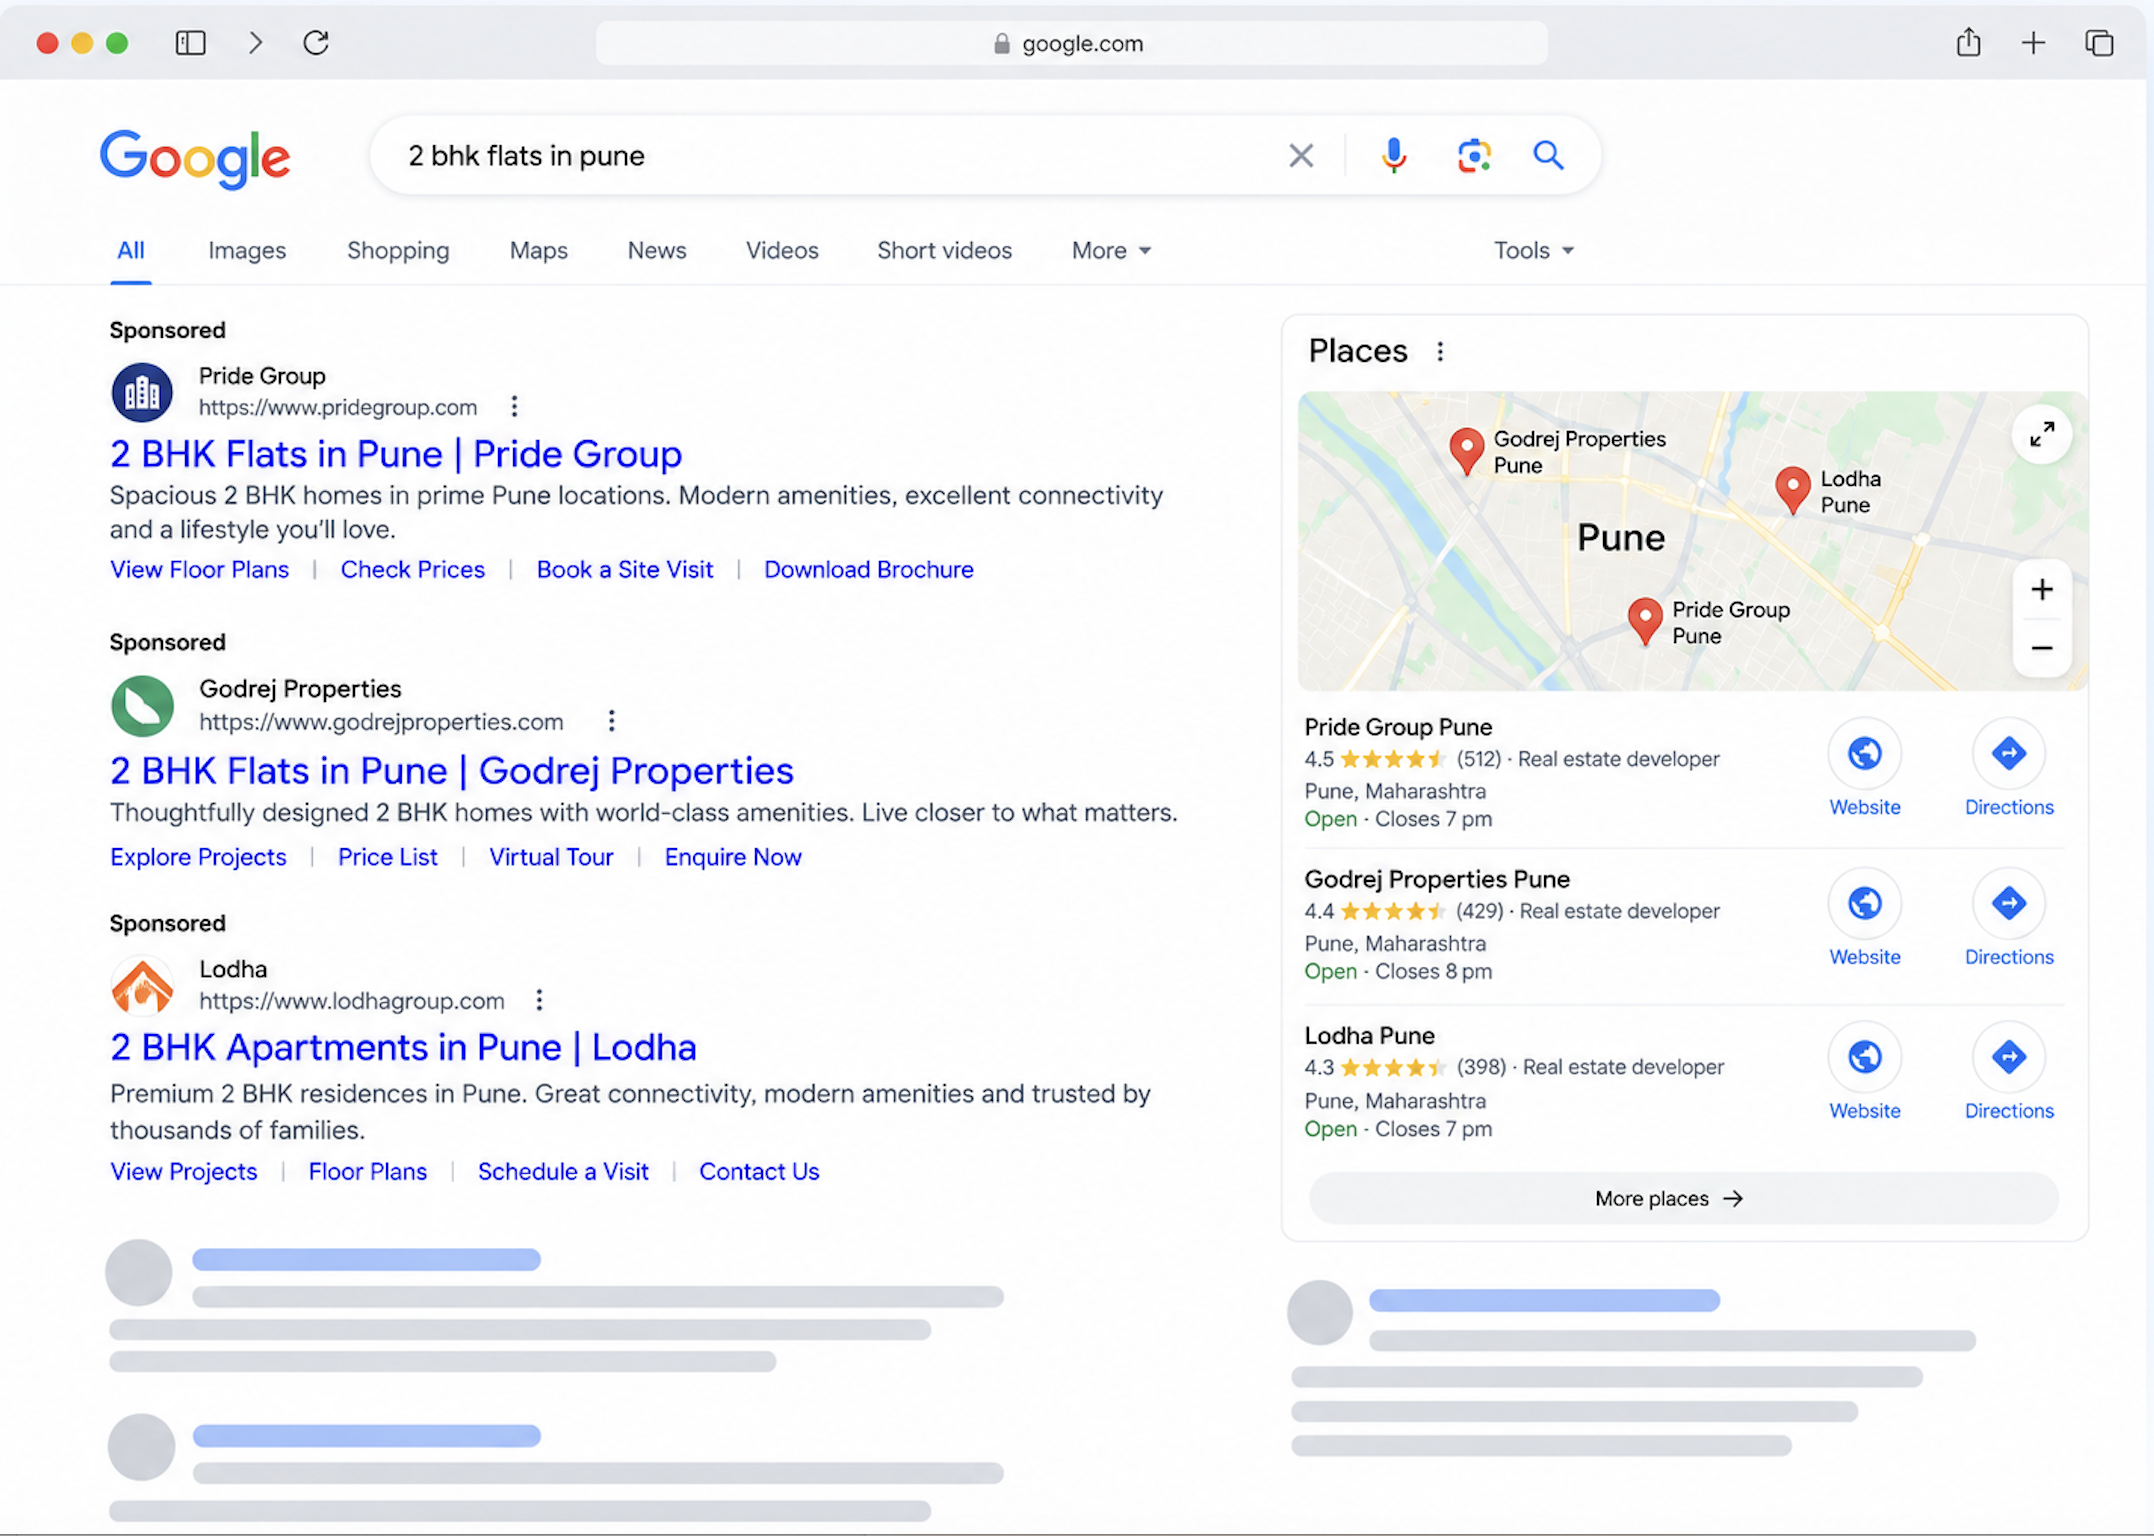The width and height of the screenshot is (2154, 1536).
Task: Open '2 BHK Apartments in Pune | Lodha'
Action: pyautogui.click(x=403, y=1048)
